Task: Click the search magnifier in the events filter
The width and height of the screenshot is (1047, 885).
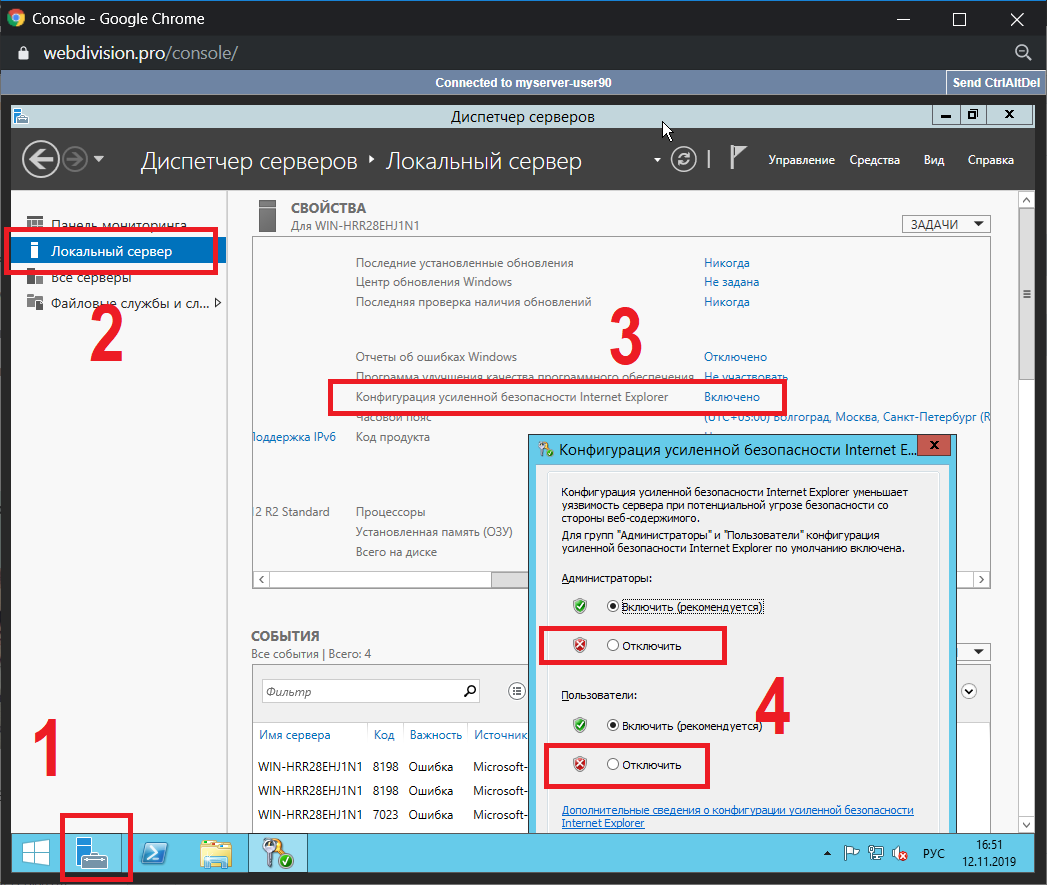Action: [x=471, y=691]
